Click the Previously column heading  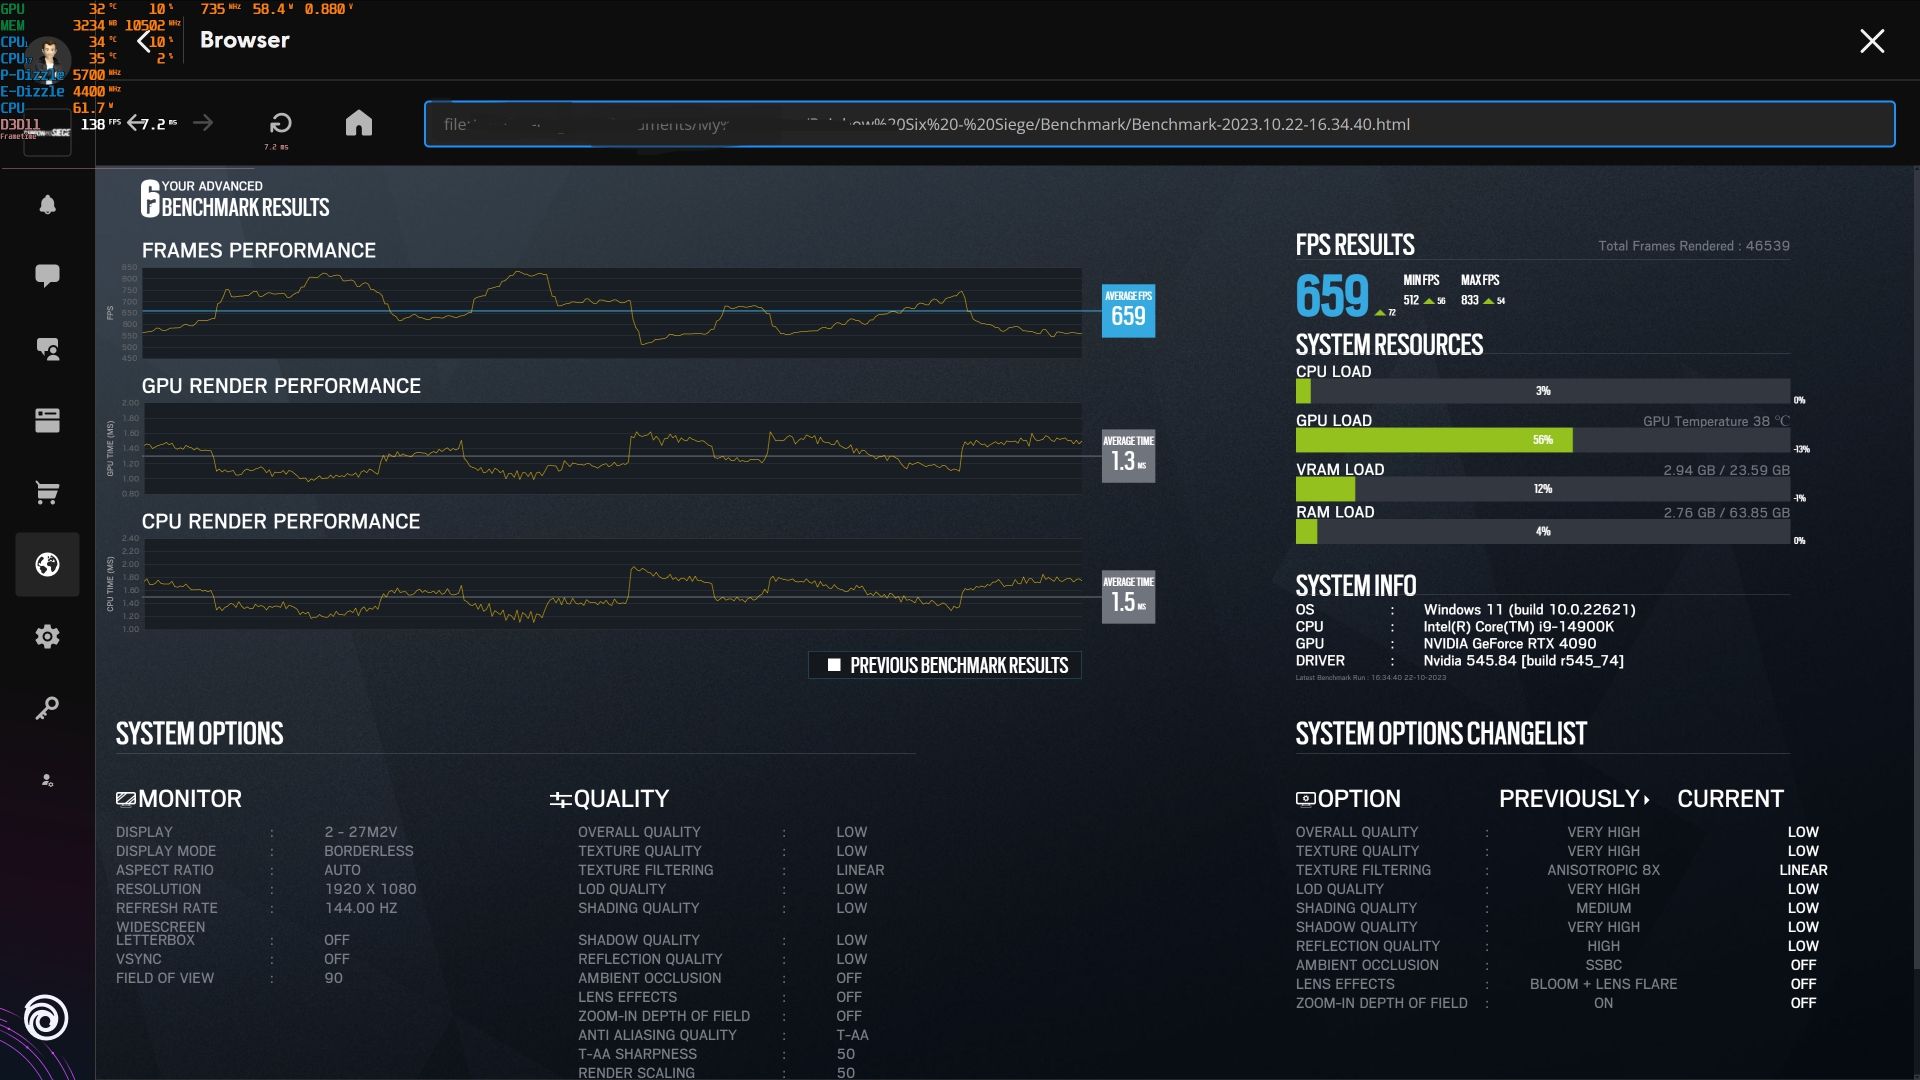pyautogui.click(x=1574, y=799)
